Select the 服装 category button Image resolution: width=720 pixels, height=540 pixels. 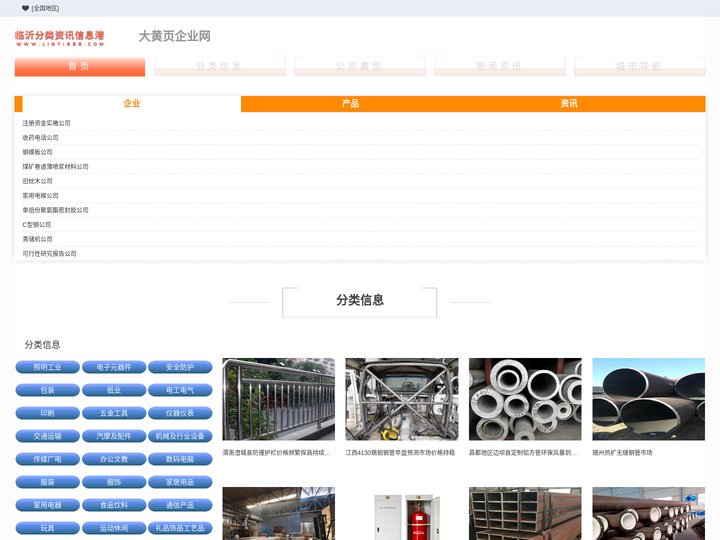point(48,482)
